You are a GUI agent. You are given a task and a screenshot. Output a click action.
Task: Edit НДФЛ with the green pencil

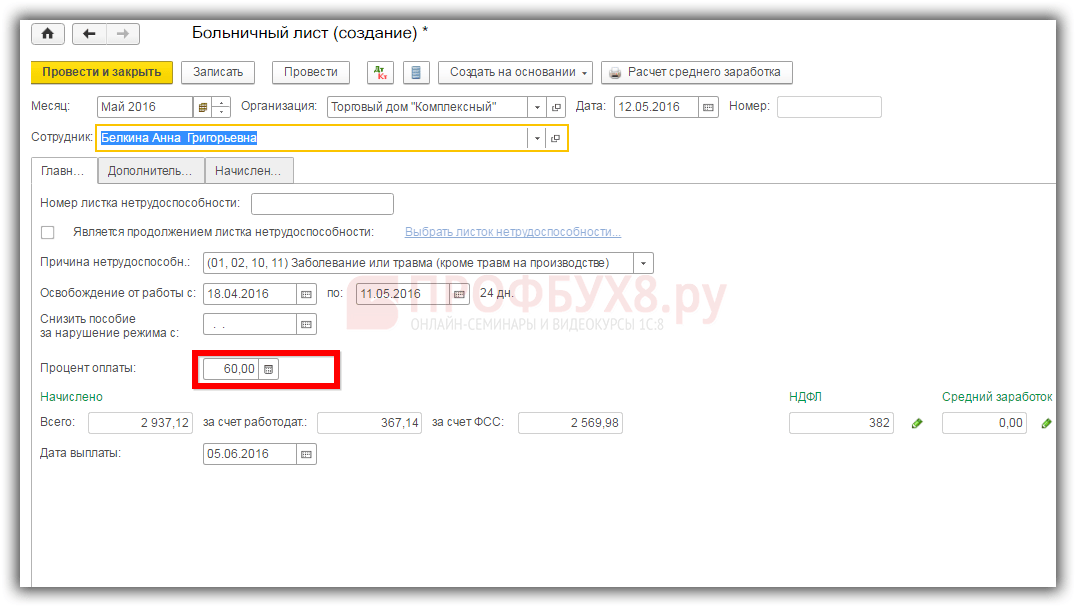click(917, 423)
